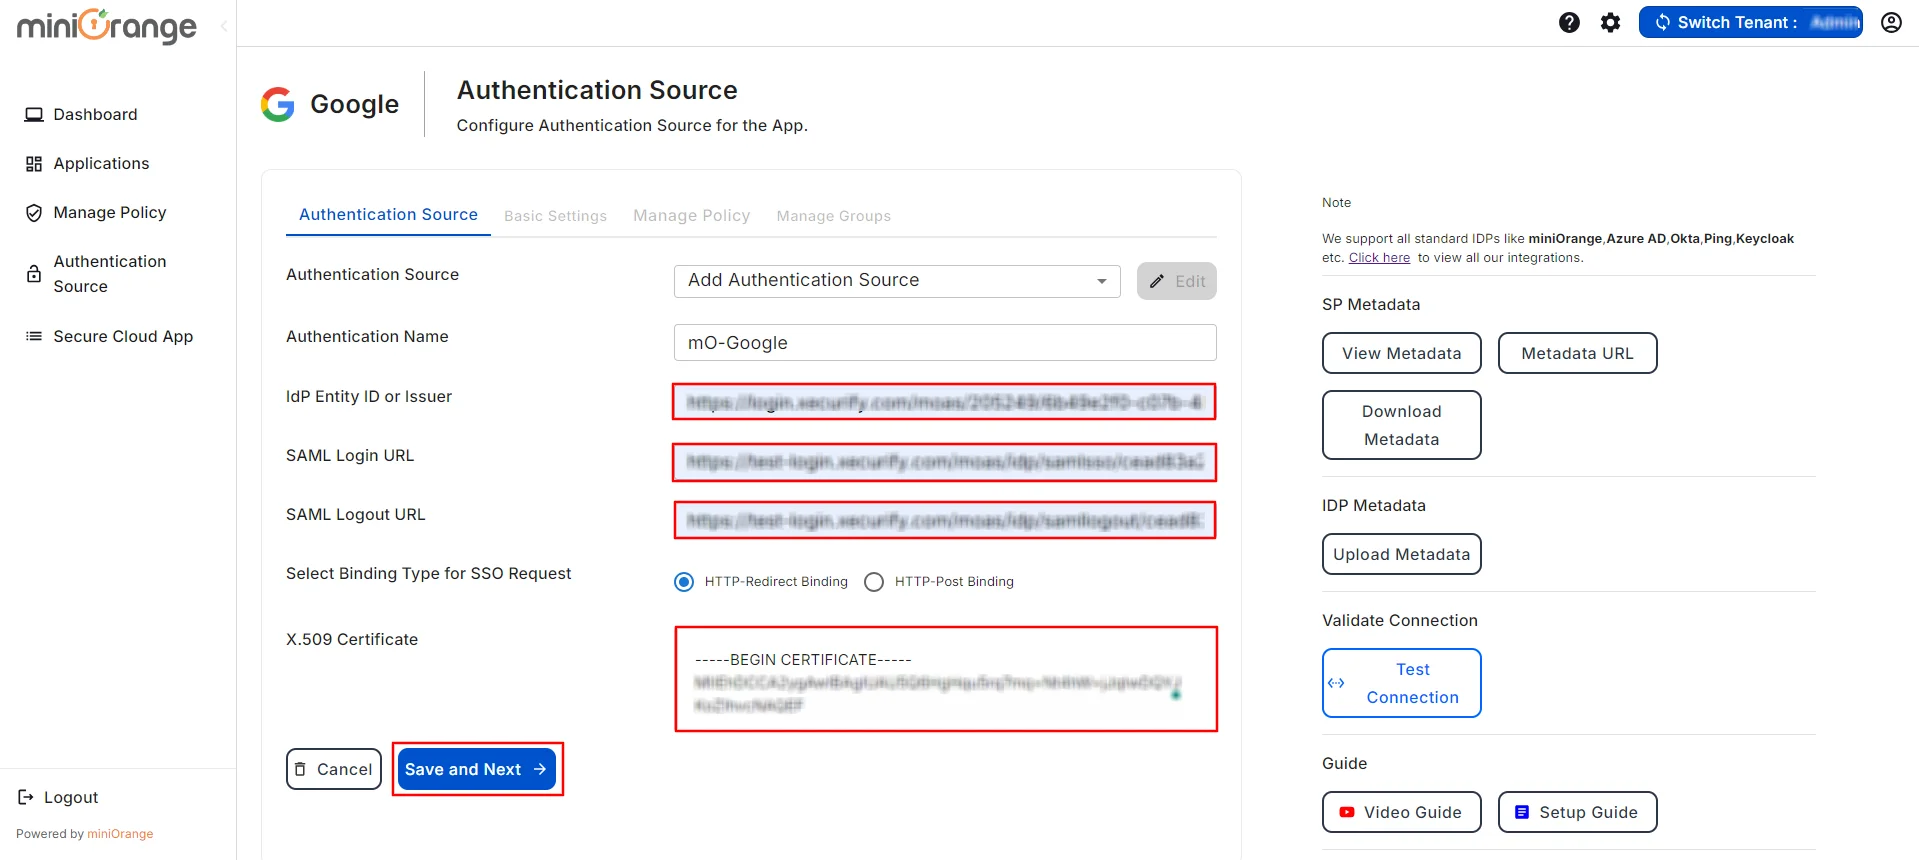Follow the Click here integrations link
The width and height of the screenshot is (1919, 860).
(1379, 258)
